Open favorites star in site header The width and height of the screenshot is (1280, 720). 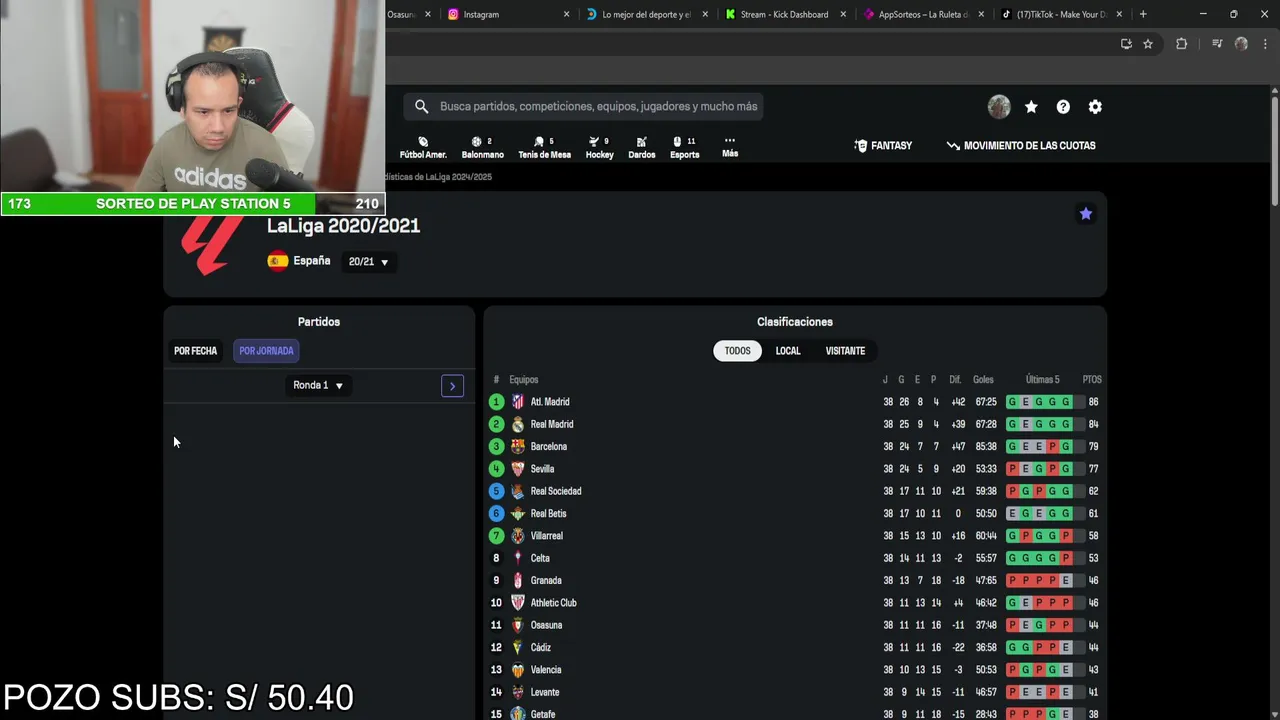(1031, 107)
